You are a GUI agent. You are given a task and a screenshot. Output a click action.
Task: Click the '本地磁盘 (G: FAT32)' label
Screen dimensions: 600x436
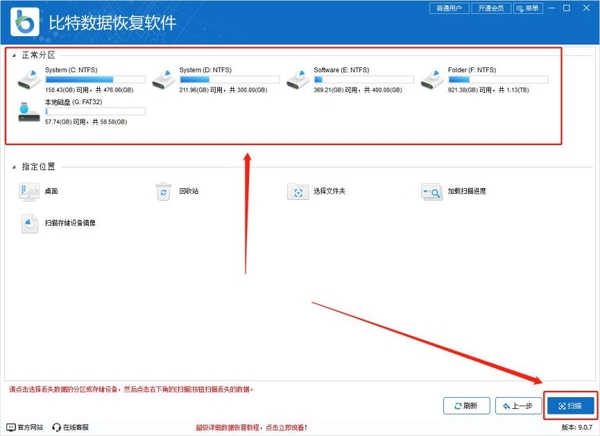73,102
